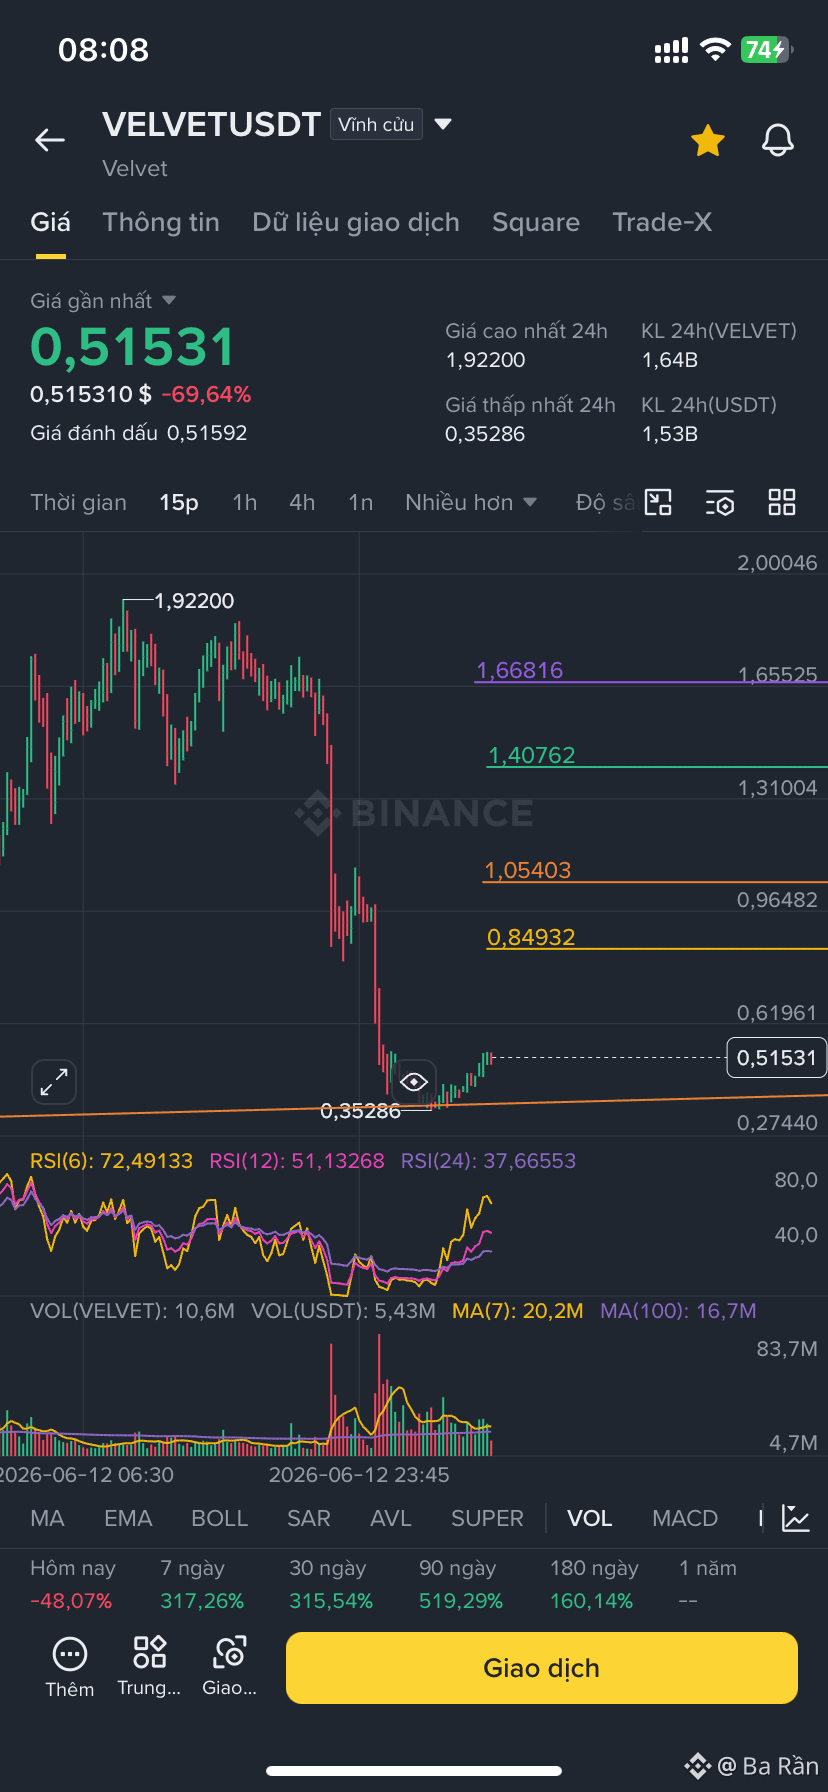Open price alert bell icon
The image size is (828, 1792).
[778, 141]
